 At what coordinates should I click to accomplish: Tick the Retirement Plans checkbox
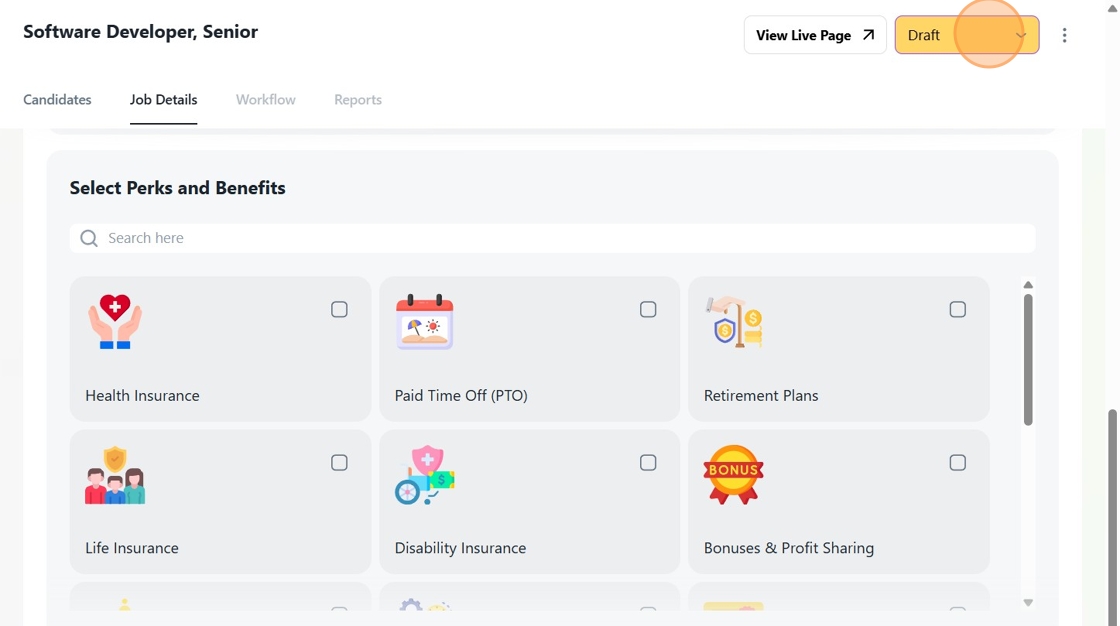pos(957,310)
